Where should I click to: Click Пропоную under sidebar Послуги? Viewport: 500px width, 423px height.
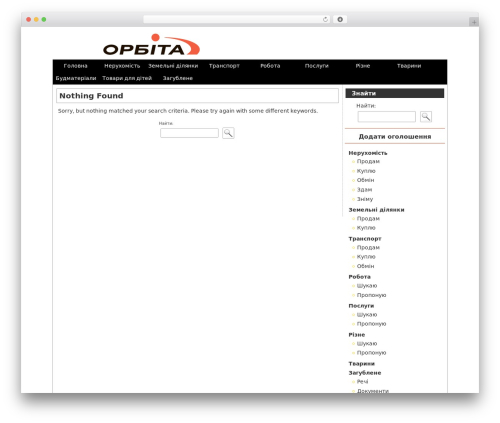point(371,324)
